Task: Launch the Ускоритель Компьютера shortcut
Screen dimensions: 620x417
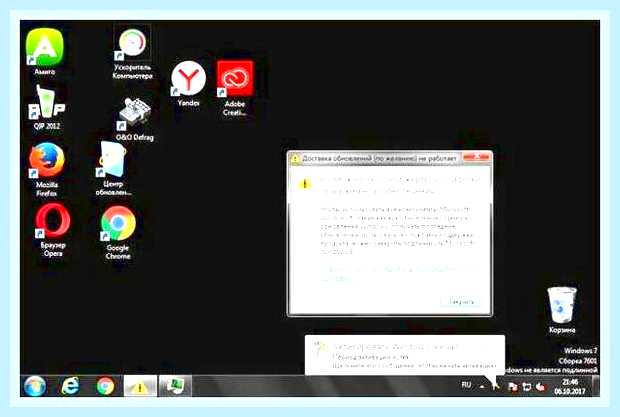Action: 132,52
